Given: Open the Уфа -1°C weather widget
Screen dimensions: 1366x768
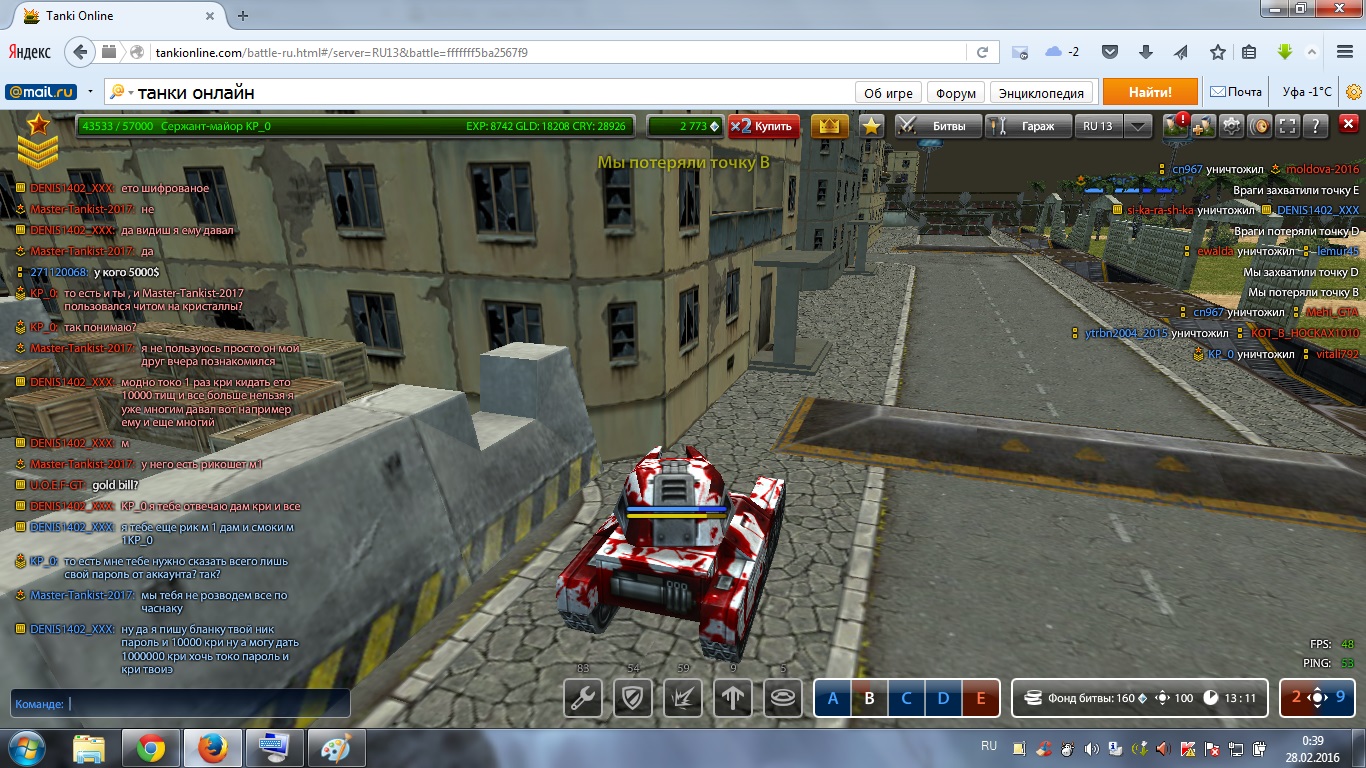Looking at the screenshot, I should click(x=1307, y=92).
